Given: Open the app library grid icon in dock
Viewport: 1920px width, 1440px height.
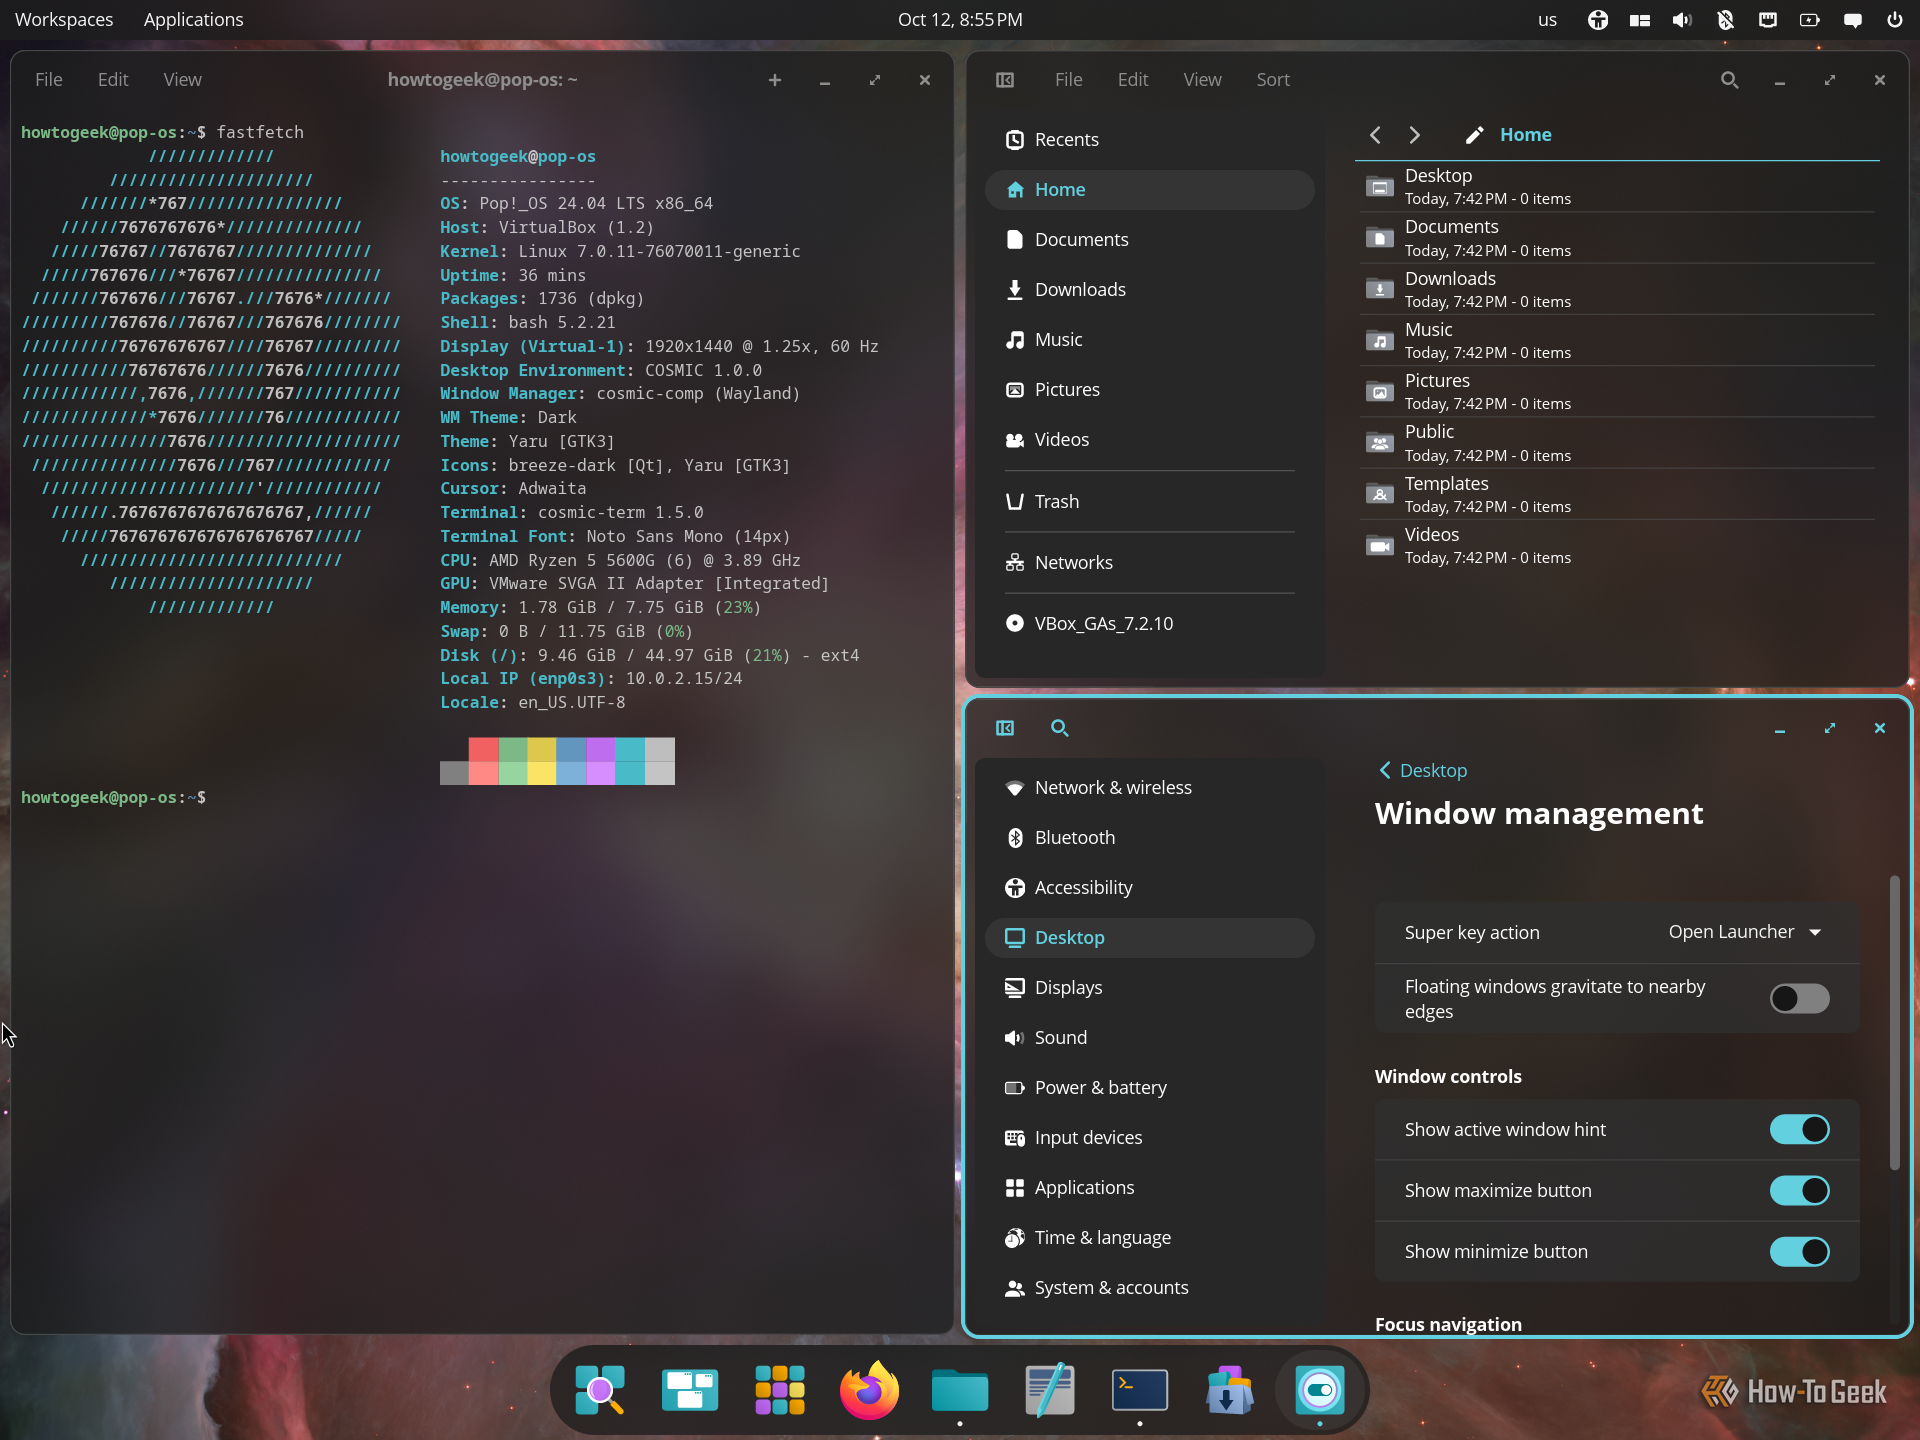Looking at the screenshot, I should tap(779, 1390).
